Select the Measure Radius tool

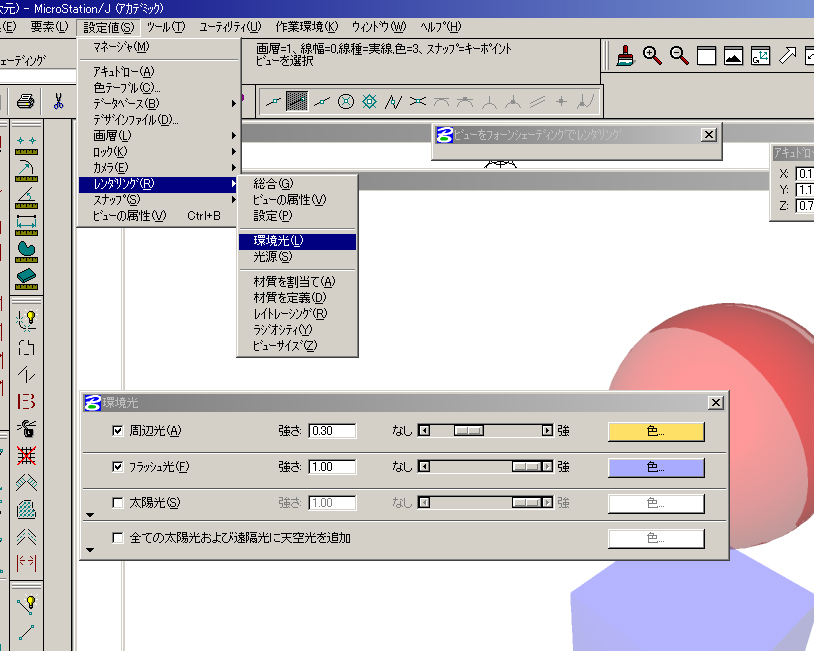(26, 171)
